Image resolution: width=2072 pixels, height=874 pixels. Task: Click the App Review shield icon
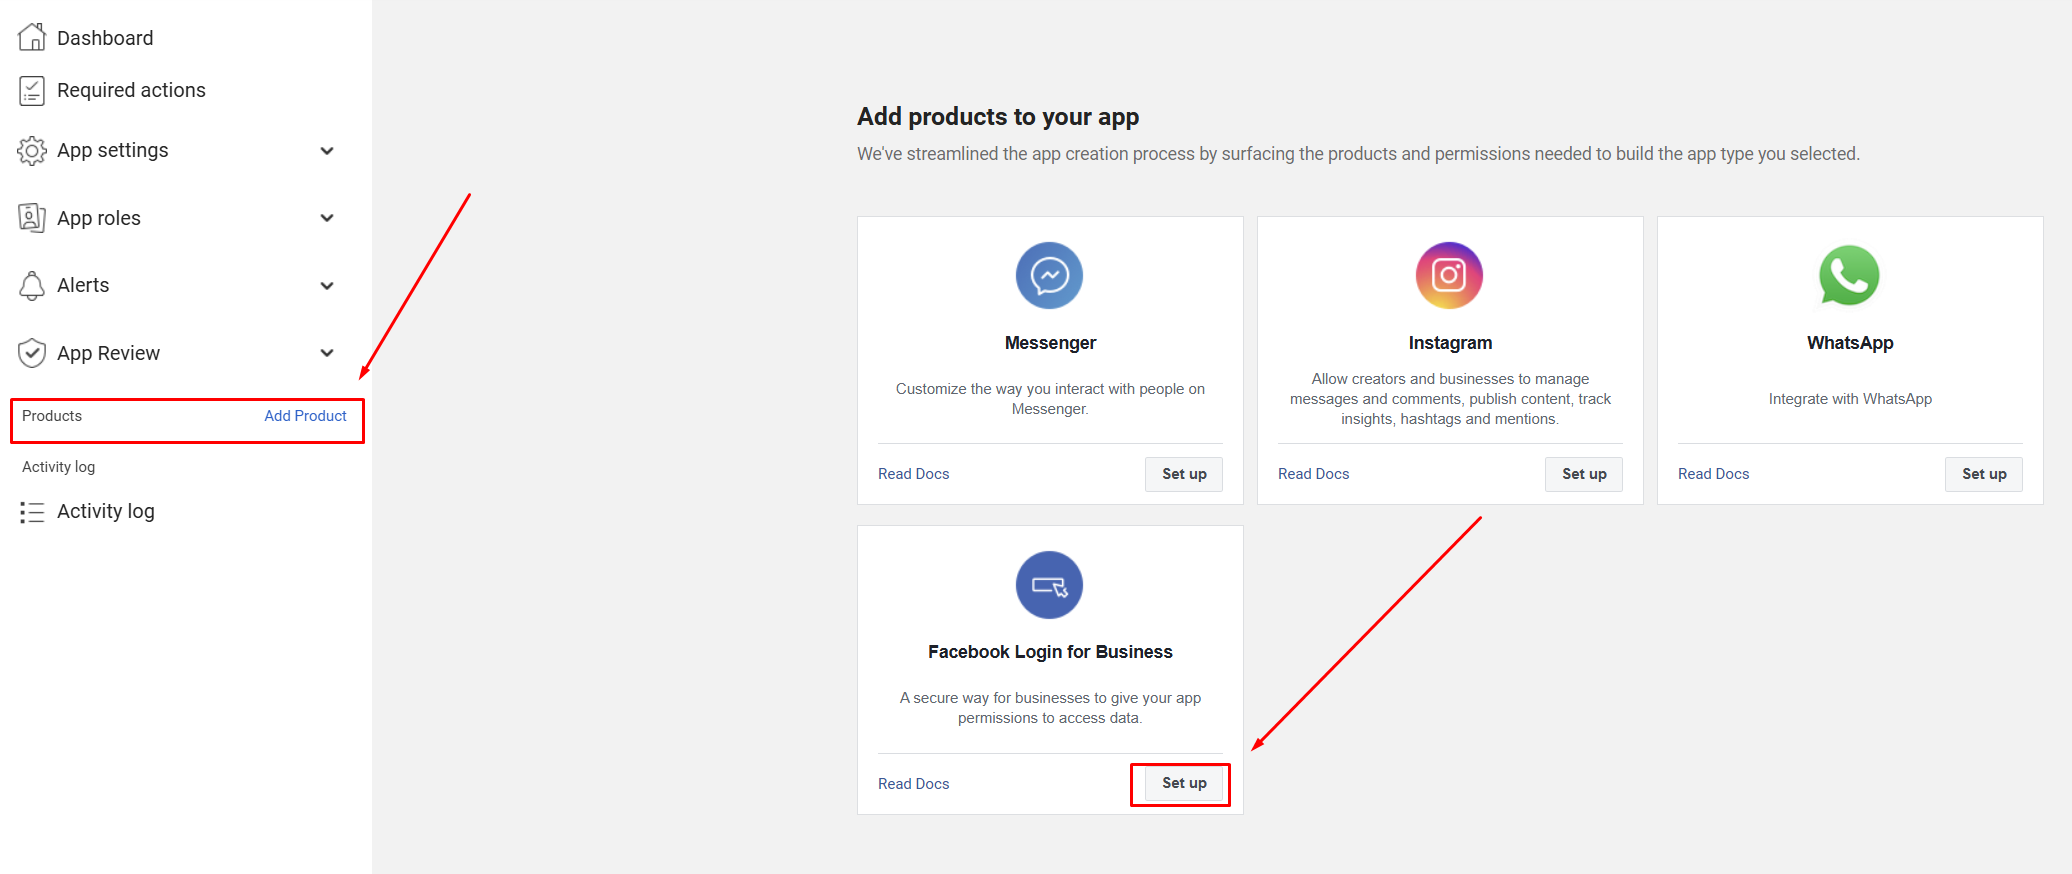(x=32, y=353)
